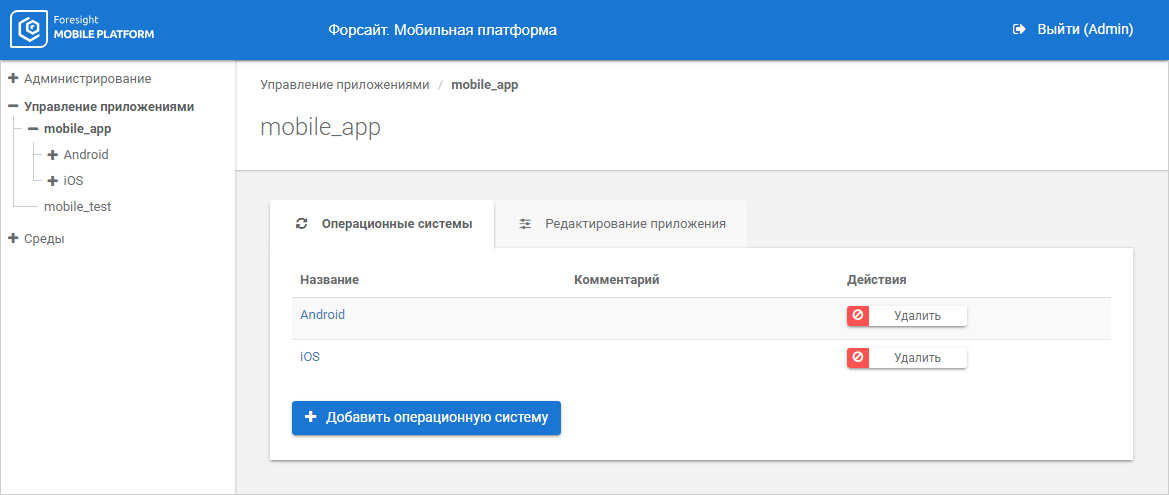Click the refresh icon on Операционные системы tab
The height and width of the screenshot is (495, 1169).
point(302,224)
